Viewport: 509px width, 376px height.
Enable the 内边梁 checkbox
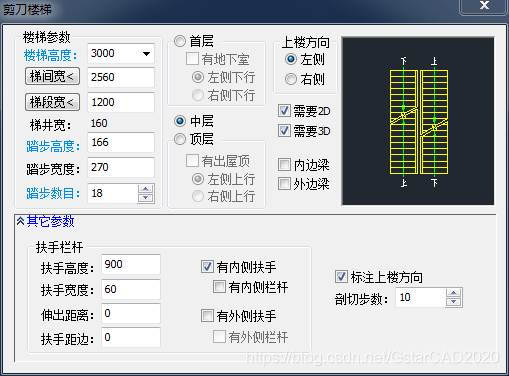pyautogui.click(x=284, y=164)
